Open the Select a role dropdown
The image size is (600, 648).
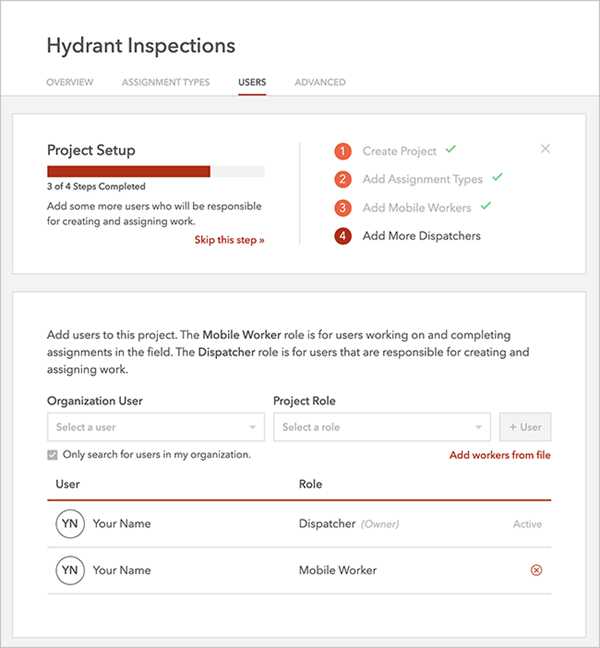[x=381, y=427]
